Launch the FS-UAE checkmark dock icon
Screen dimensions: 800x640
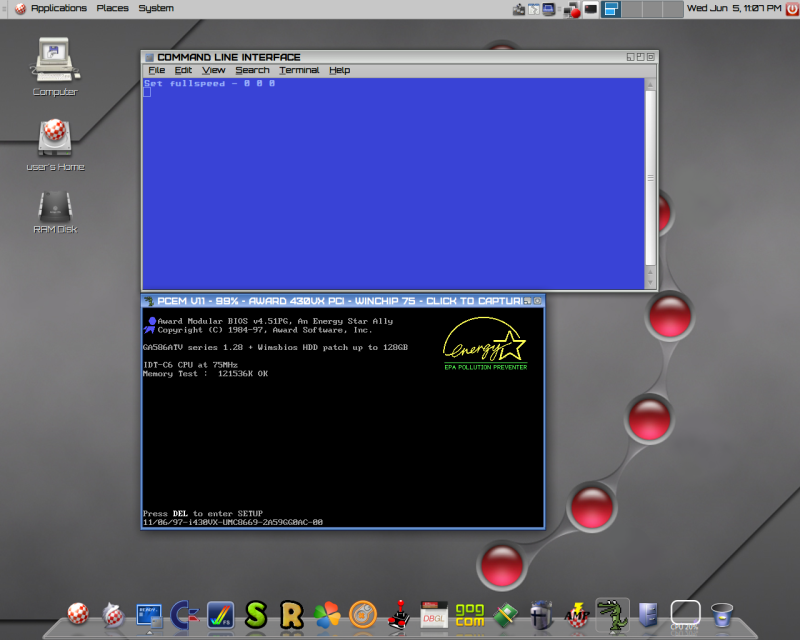coord(220,615)
